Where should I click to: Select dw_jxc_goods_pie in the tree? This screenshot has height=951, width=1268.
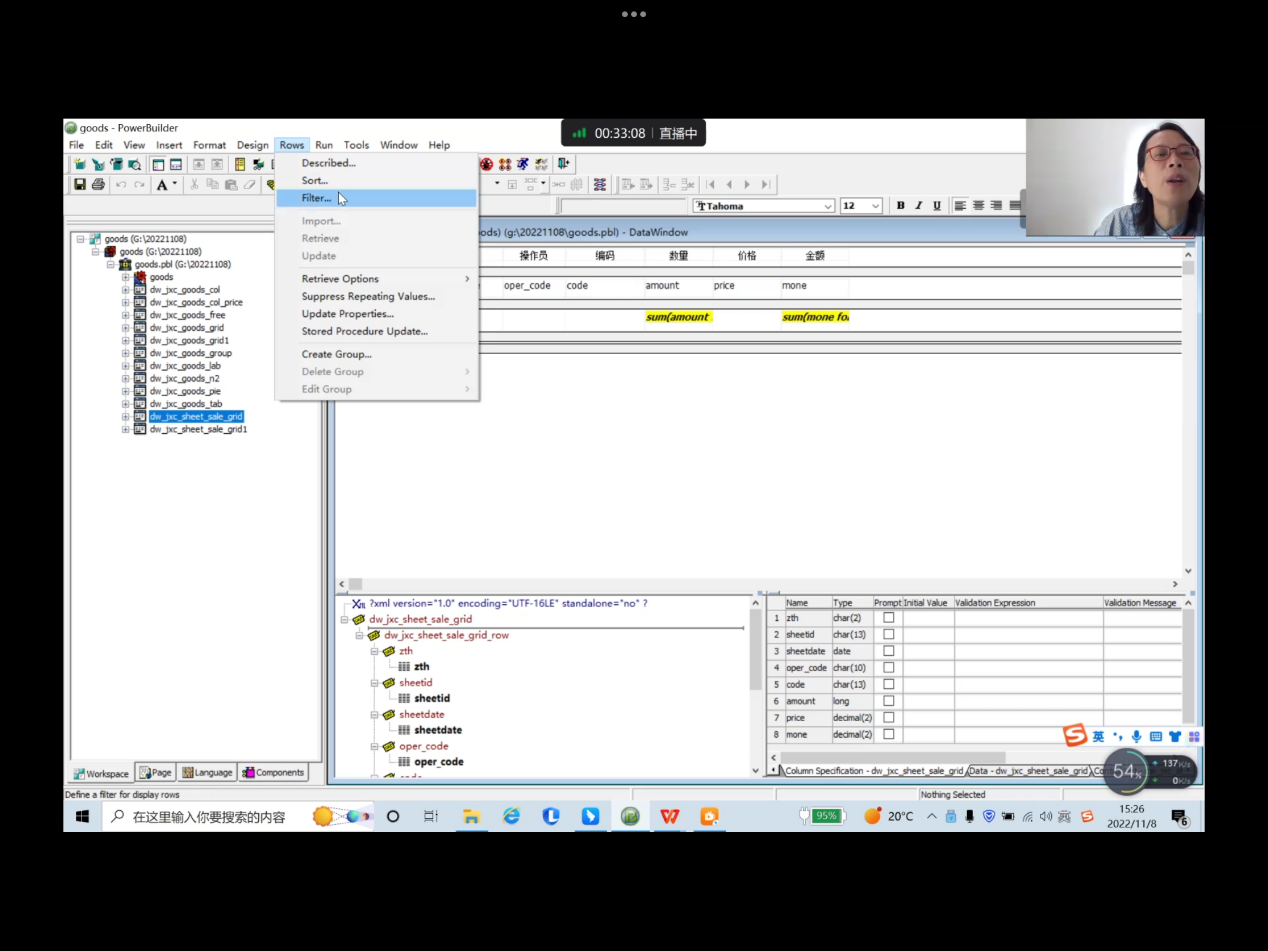(185, 391)
